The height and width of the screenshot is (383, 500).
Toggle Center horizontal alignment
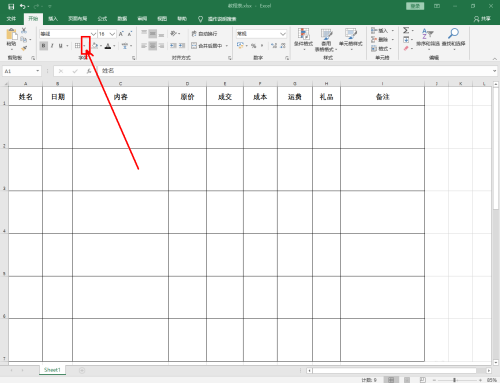tap(152, 46)
